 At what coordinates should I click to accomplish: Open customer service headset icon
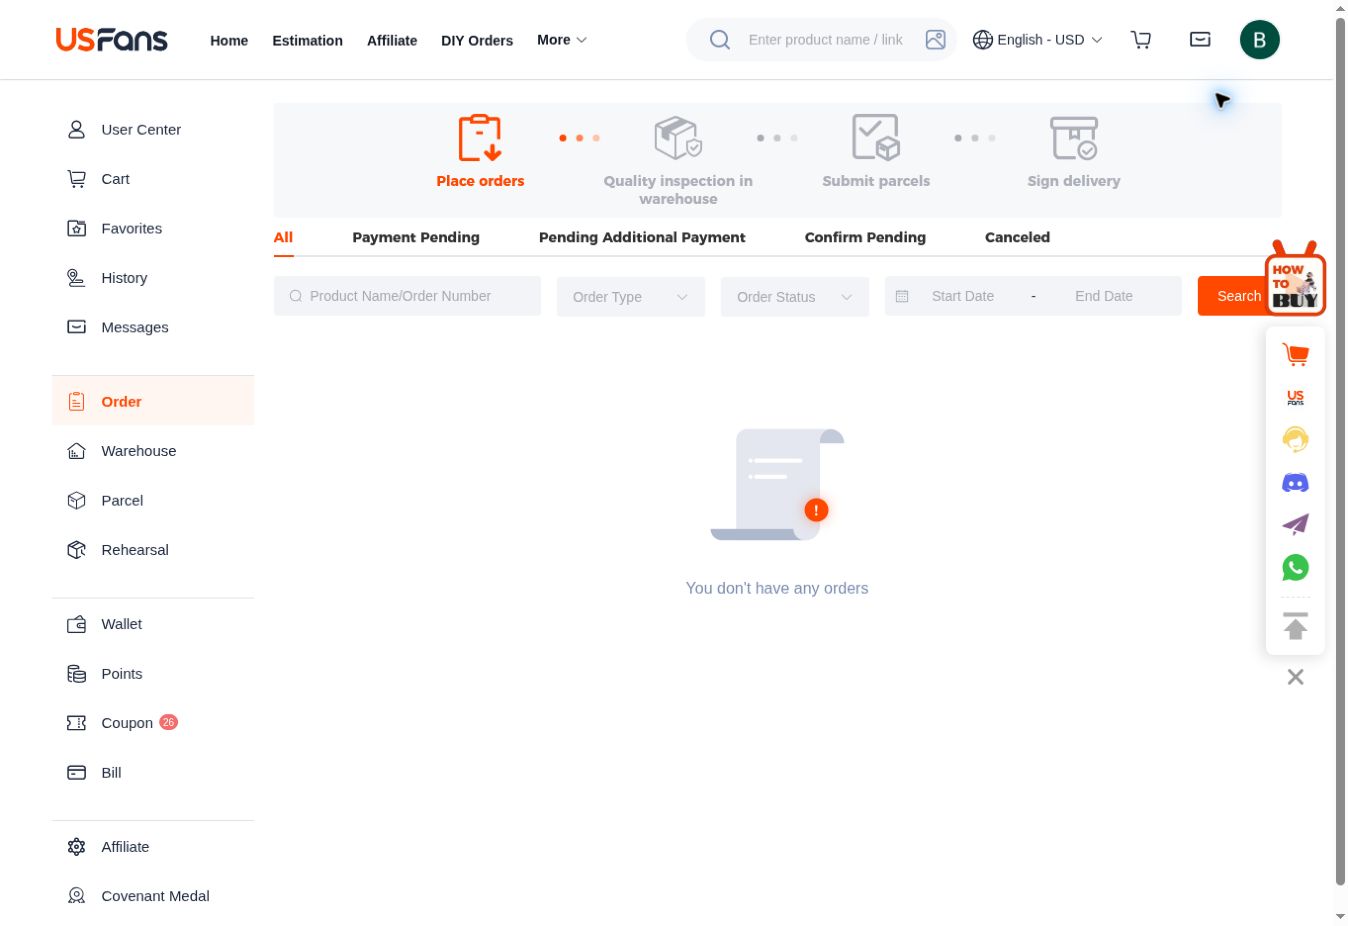click(x=1295, y=440)
